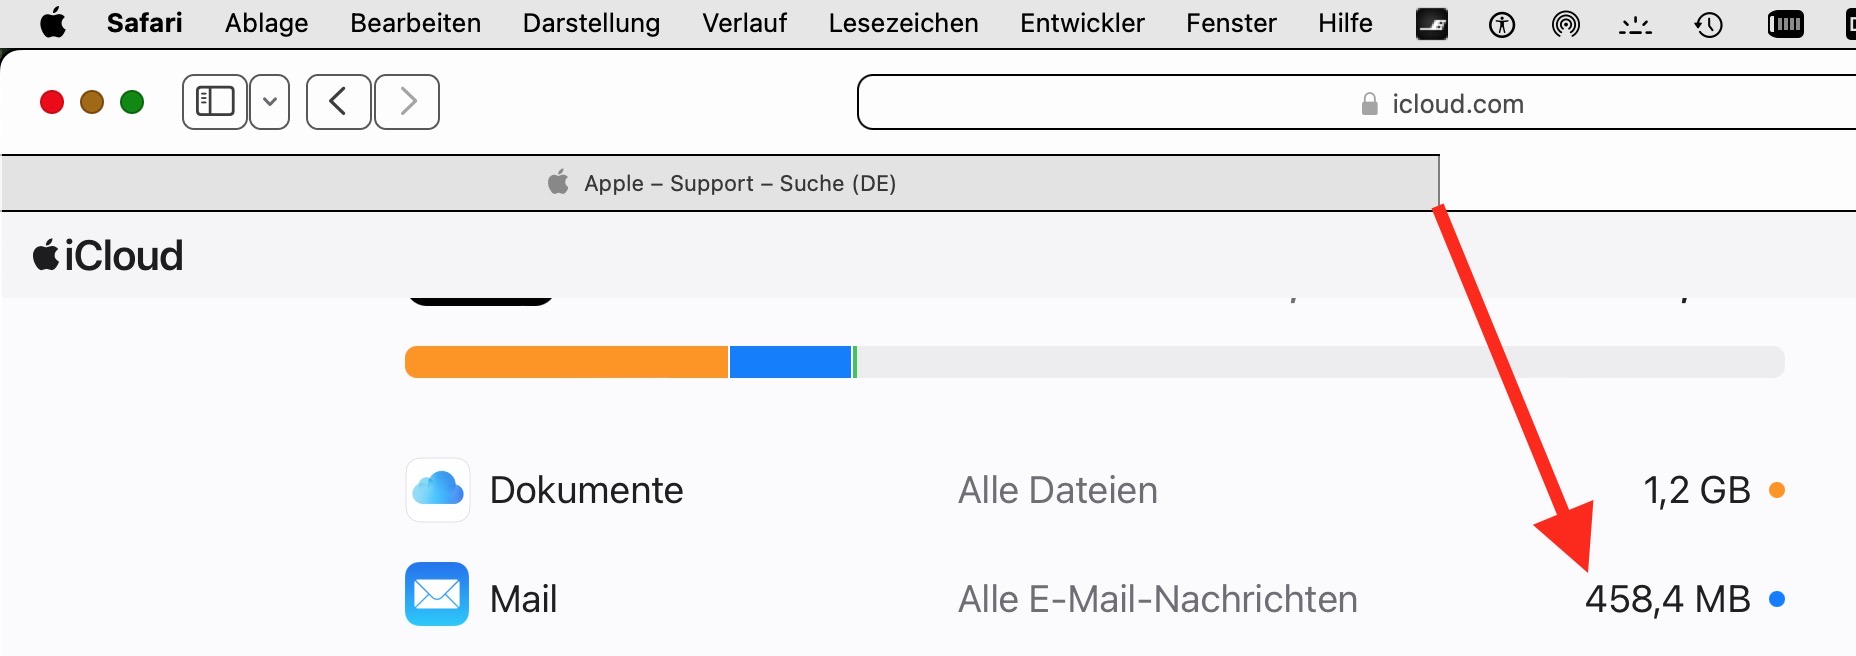Viewport: 1856px width, 656px height.
Task: Click the iCloud logo link
Action: (108, 256)
